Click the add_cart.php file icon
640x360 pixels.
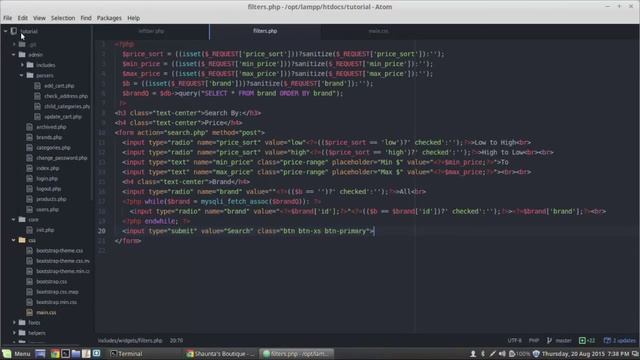tap(38, 86)
